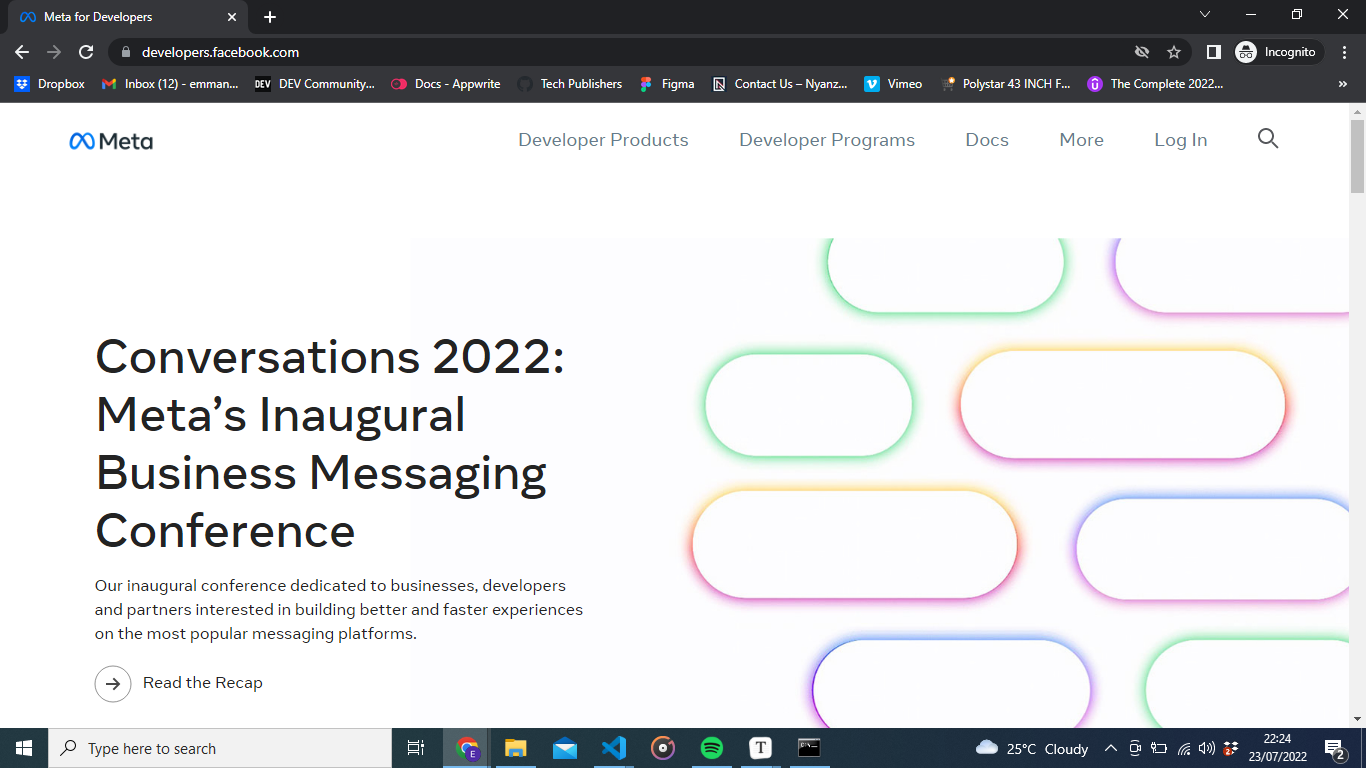Viewport: 1366px width, 768px height.
Task: Click the Chrome taskbar icon
Action: (467, 748)
